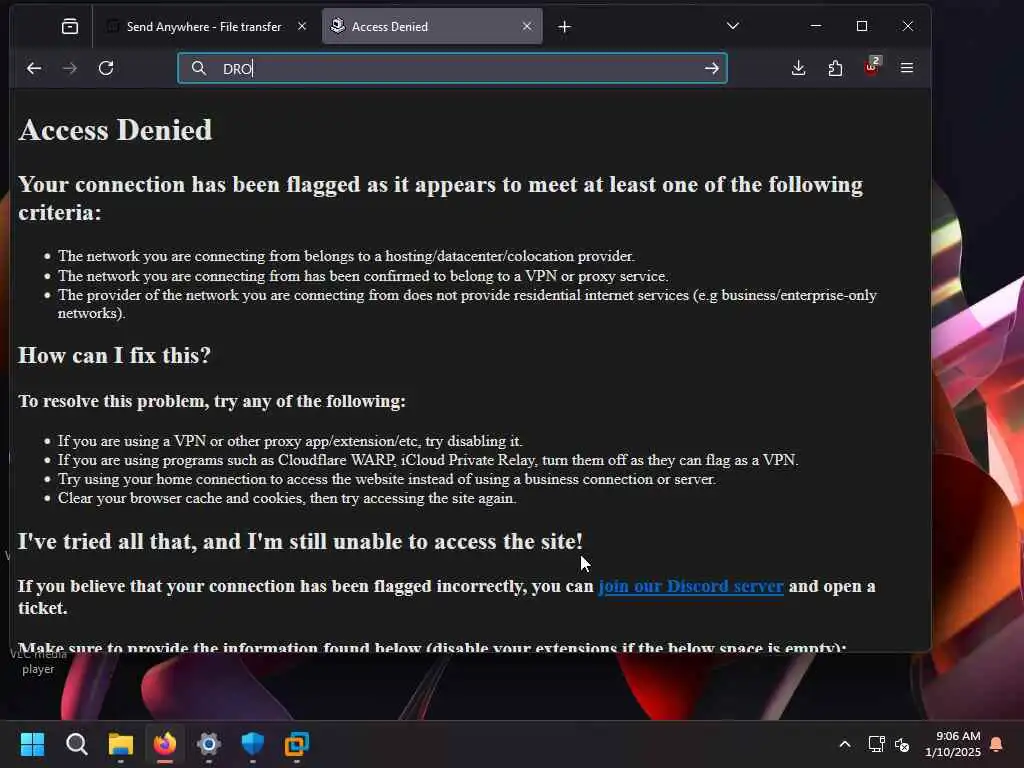1024x768 pixels.
Task: Select the Access Denied tab
Action: pos(432,27)
